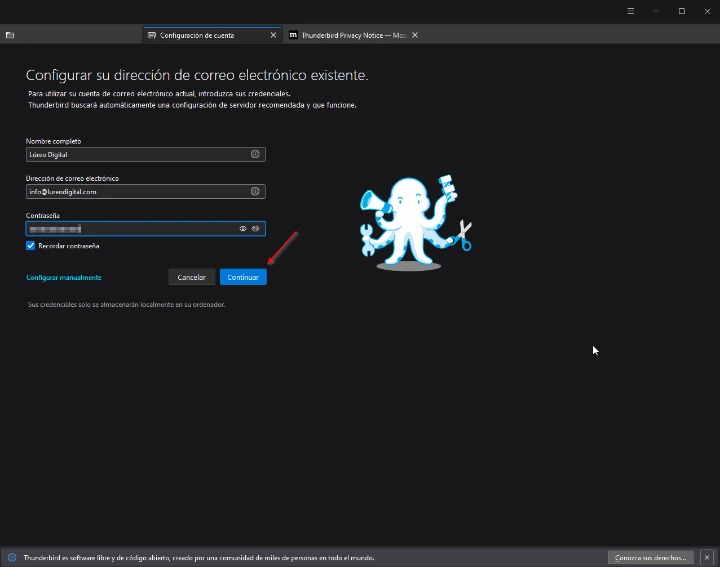Focus the Dirección de correo electrónico field
720x567 pixels.
click(x=146, y=191)
